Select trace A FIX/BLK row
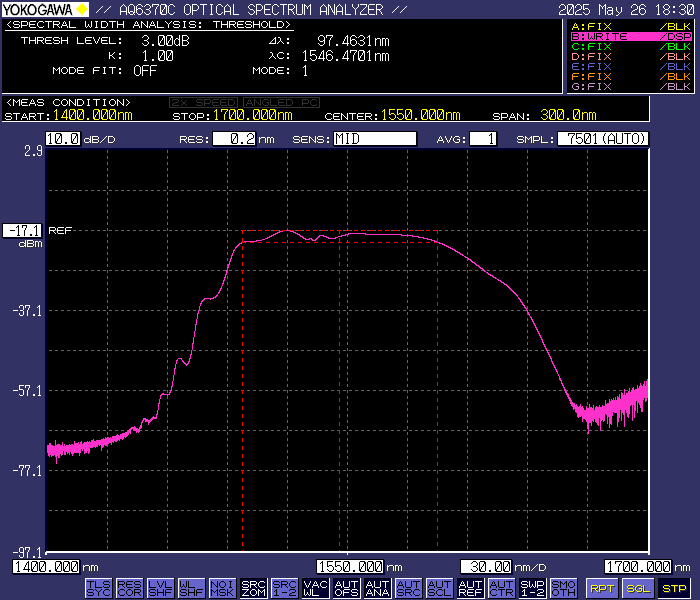This screenshot has height=600, width=700. [x=630, y=26]
